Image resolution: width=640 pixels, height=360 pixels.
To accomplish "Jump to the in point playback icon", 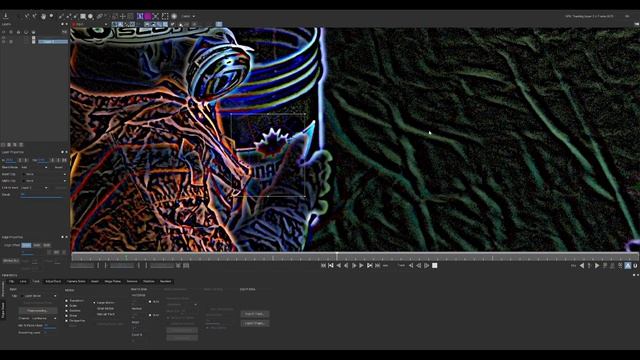I will coord(331,266).
